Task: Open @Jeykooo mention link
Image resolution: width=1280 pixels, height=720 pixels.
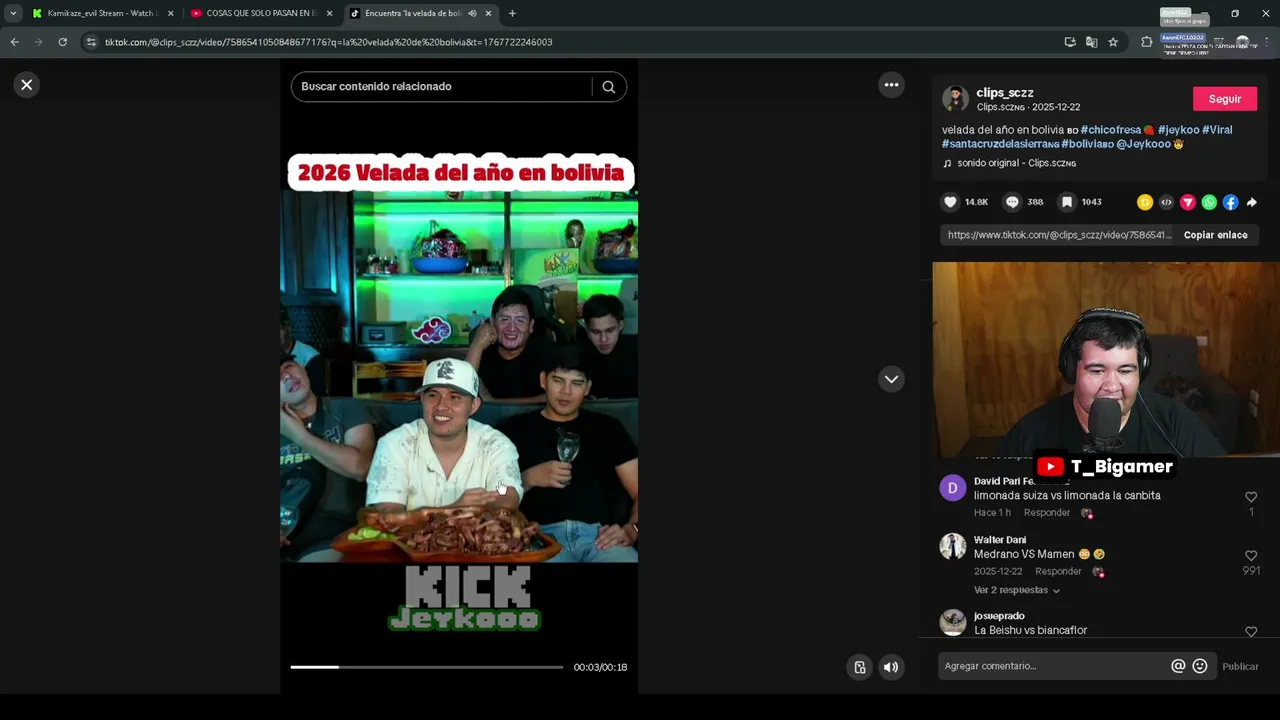Action: [x=1143, y=144]
